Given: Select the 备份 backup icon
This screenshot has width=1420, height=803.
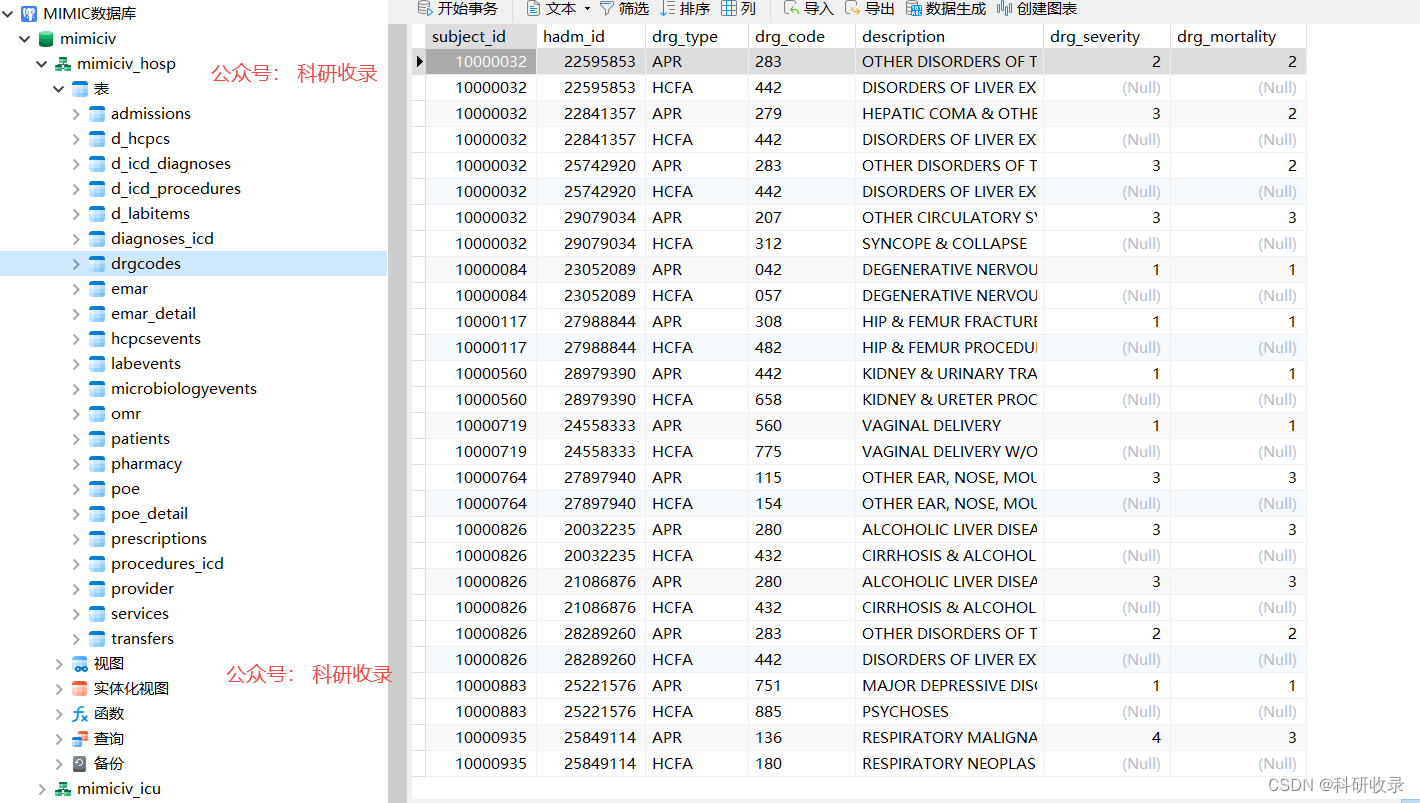Looking at the screenshot, I should [80, 764].
